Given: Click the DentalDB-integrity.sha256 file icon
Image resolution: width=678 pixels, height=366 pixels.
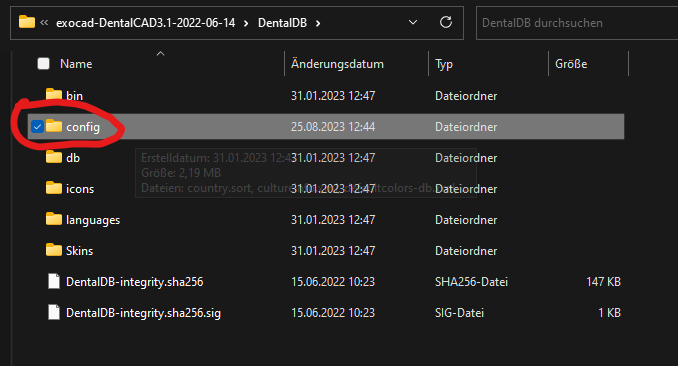Looking at the screenshot, I should (54, 281).
